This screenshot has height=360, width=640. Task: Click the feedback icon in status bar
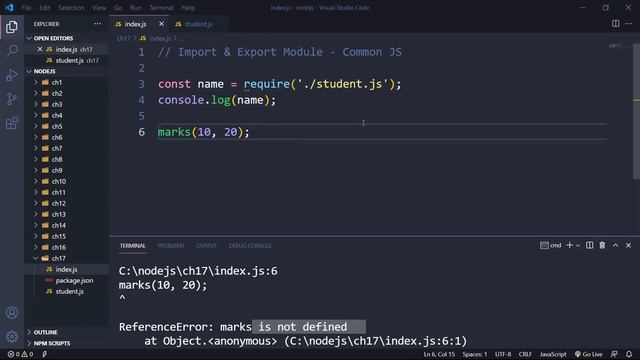(614, 354)
